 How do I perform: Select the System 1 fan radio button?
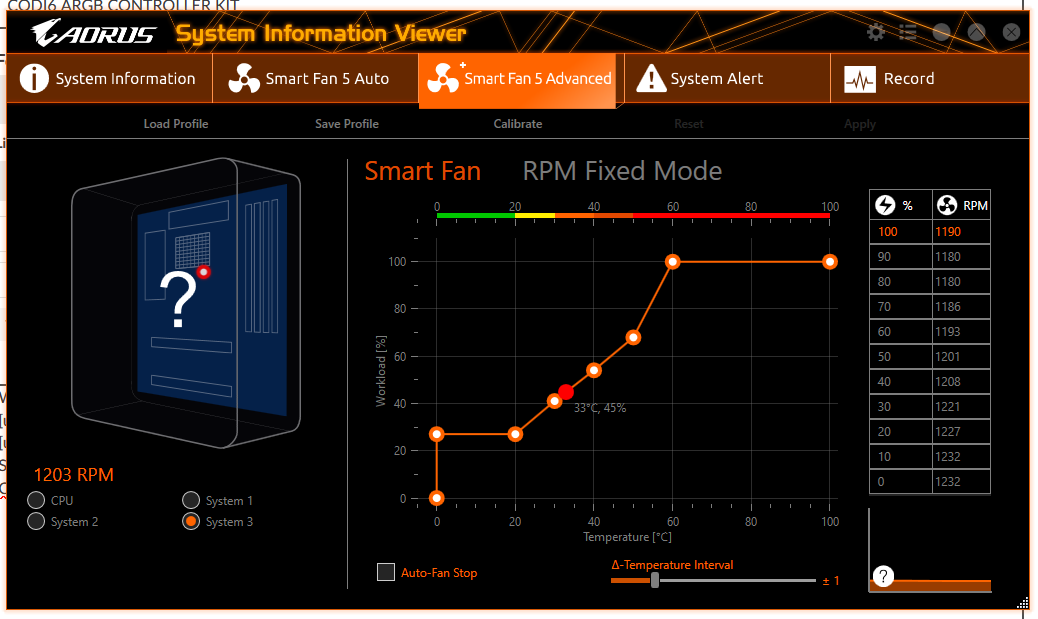click(x=191, y=500)
